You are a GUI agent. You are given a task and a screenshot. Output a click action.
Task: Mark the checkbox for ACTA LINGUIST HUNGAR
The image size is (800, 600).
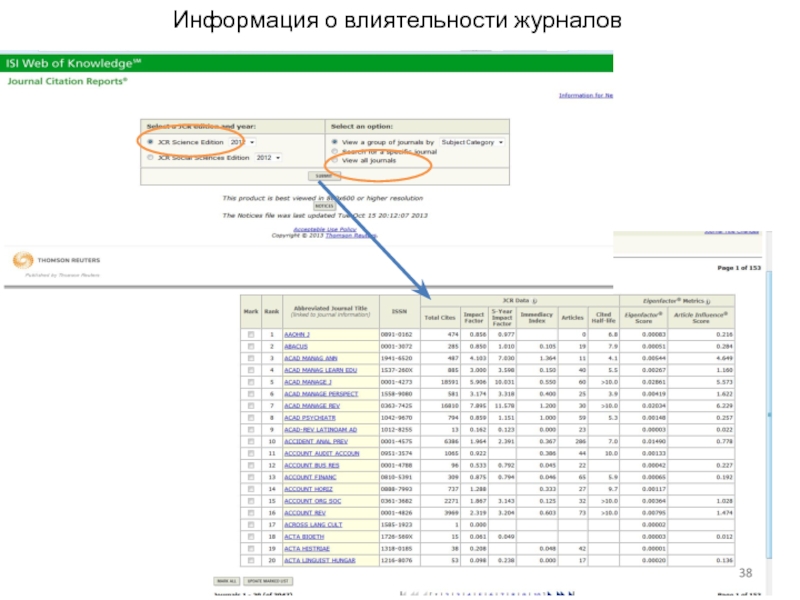pos(251,560)
